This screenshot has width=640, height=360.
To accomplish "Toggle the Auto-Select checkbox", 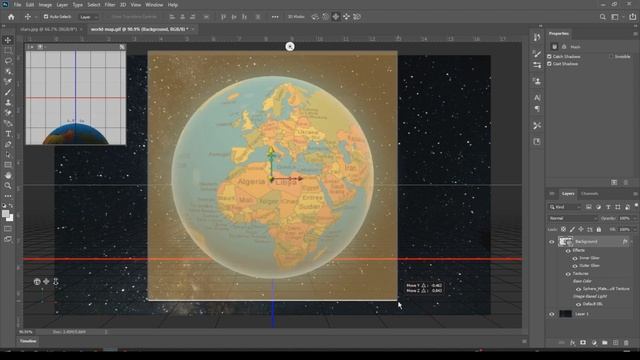I will (x=46, y=17).
